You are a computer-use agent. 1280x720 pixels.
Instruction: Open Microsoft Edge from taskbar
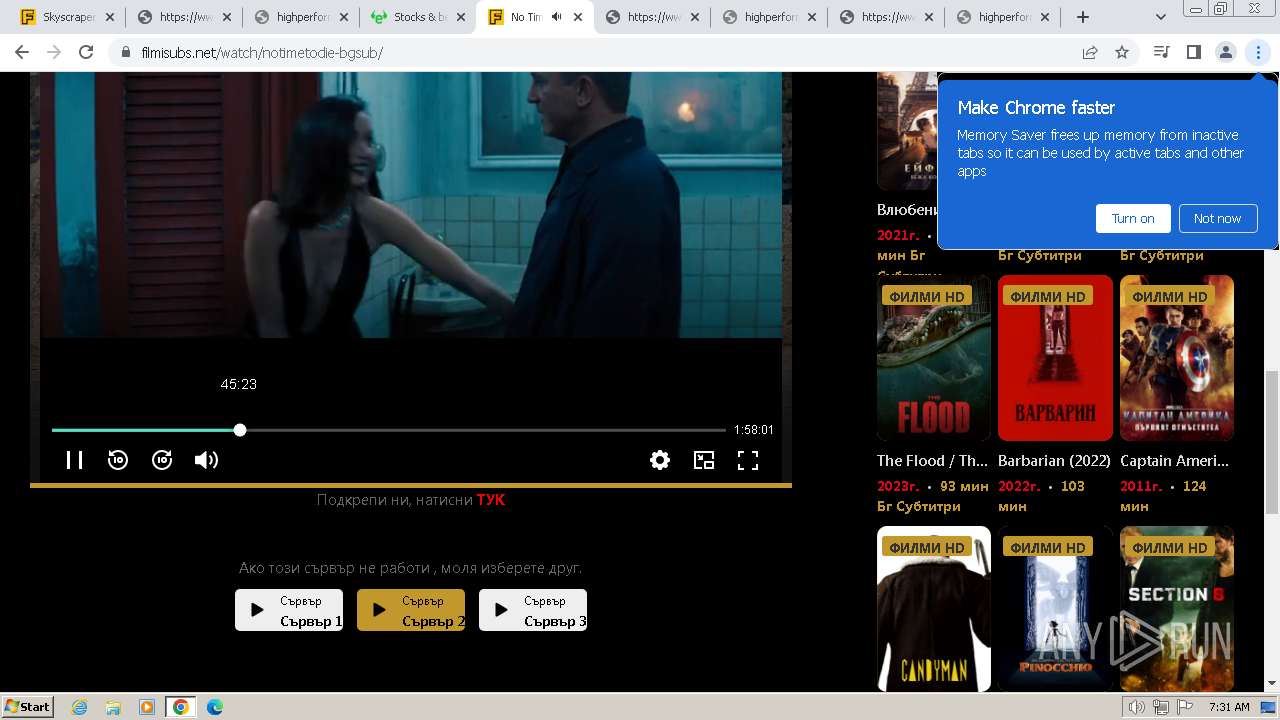(x=215, y=707)
